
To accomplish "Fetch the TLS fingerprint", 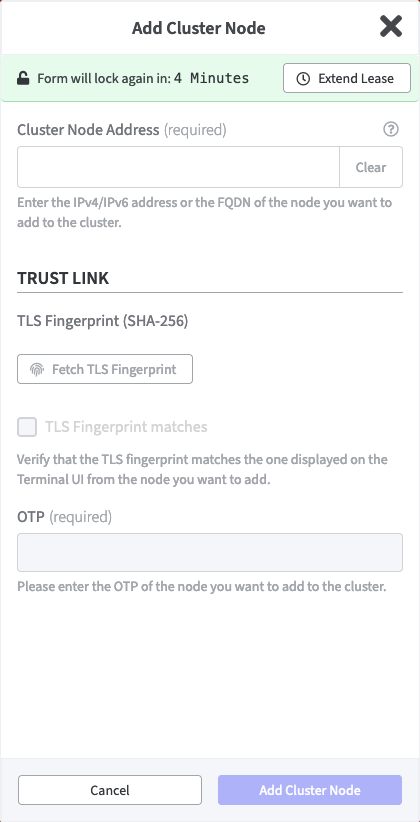I will [105, 369].
